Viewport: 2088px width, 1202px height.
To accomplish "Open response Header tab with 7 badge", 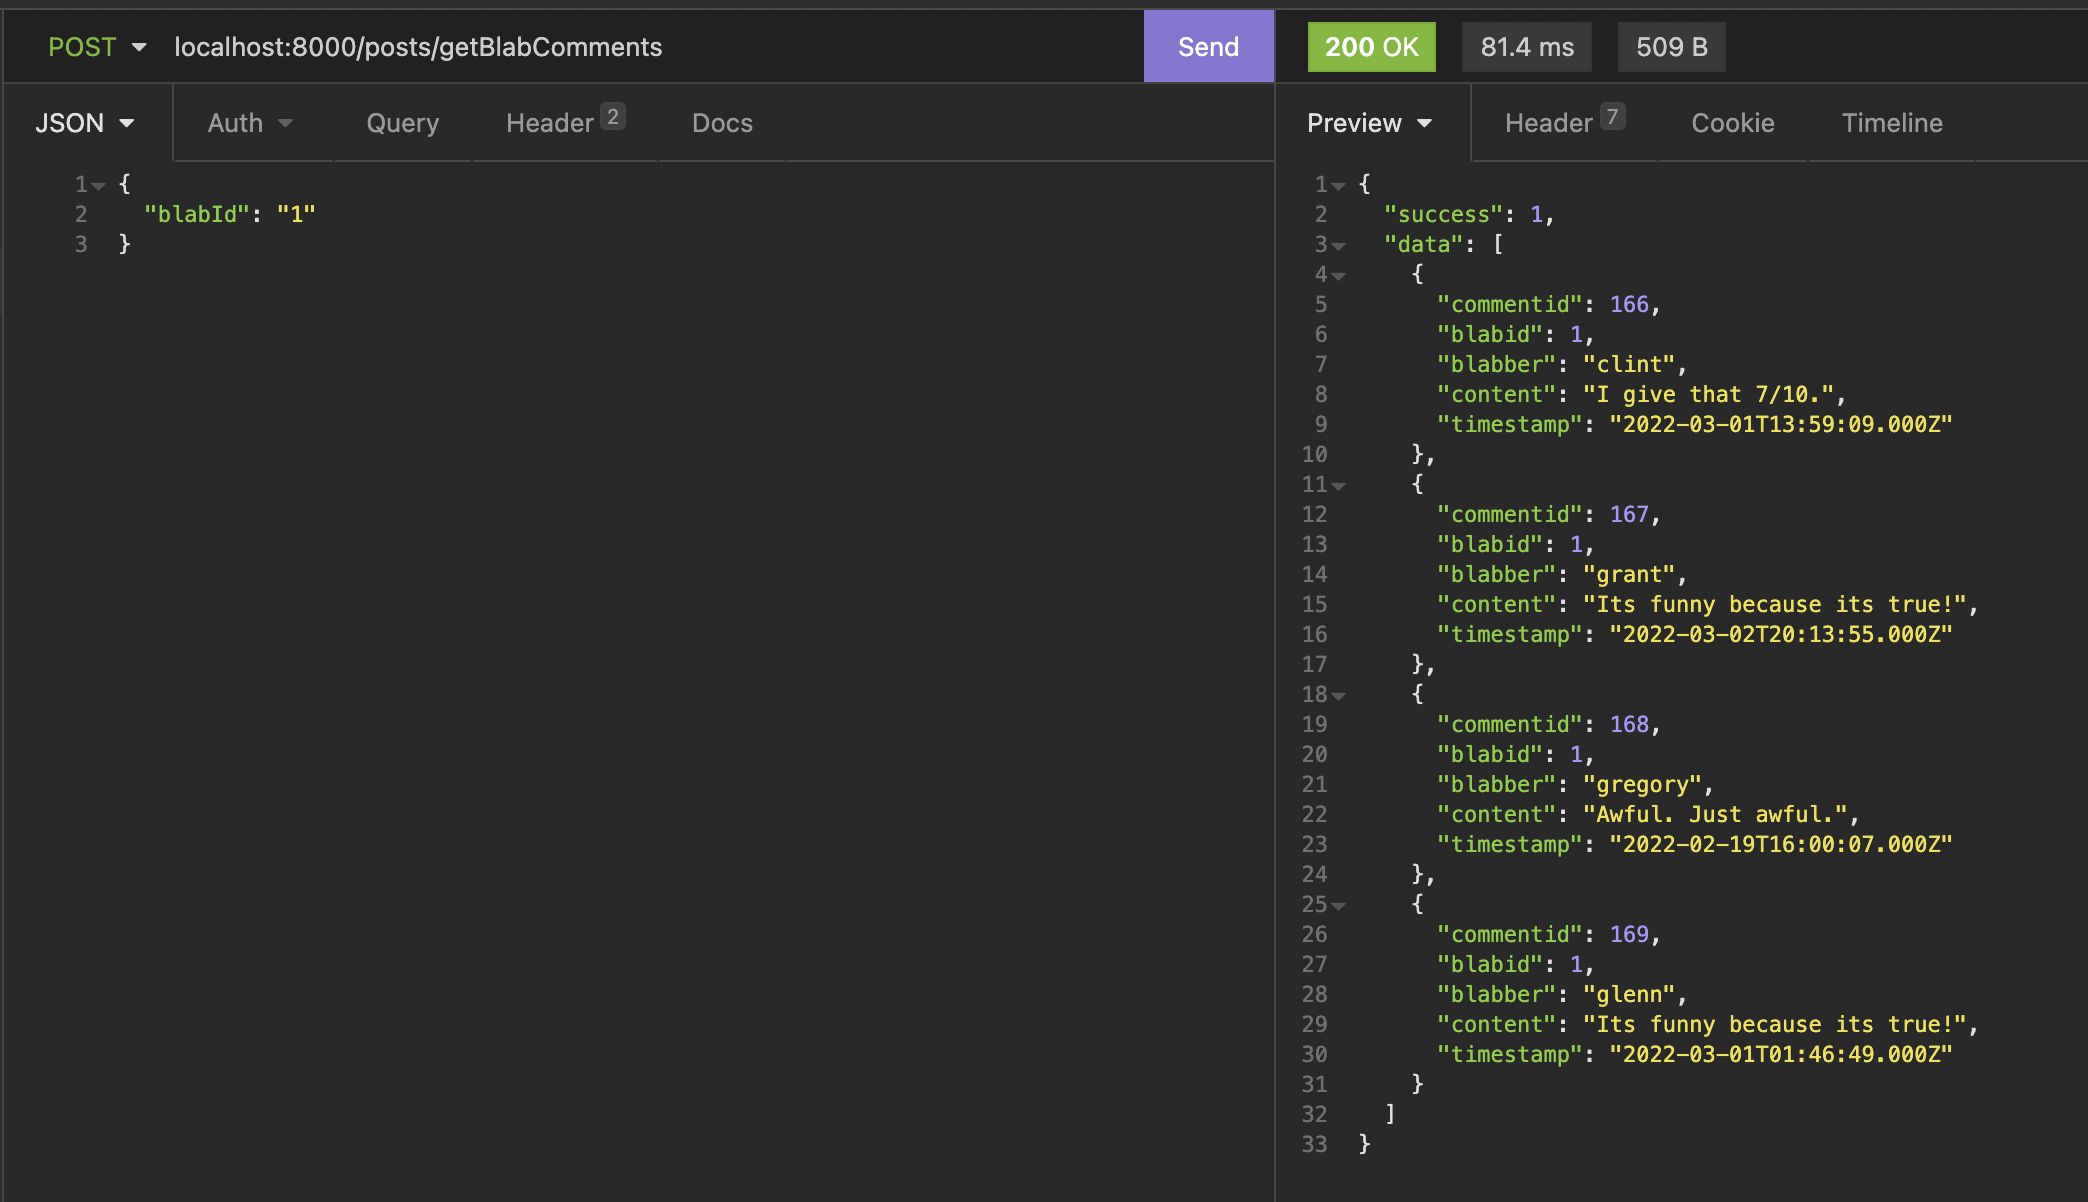I will point(1563,123).
